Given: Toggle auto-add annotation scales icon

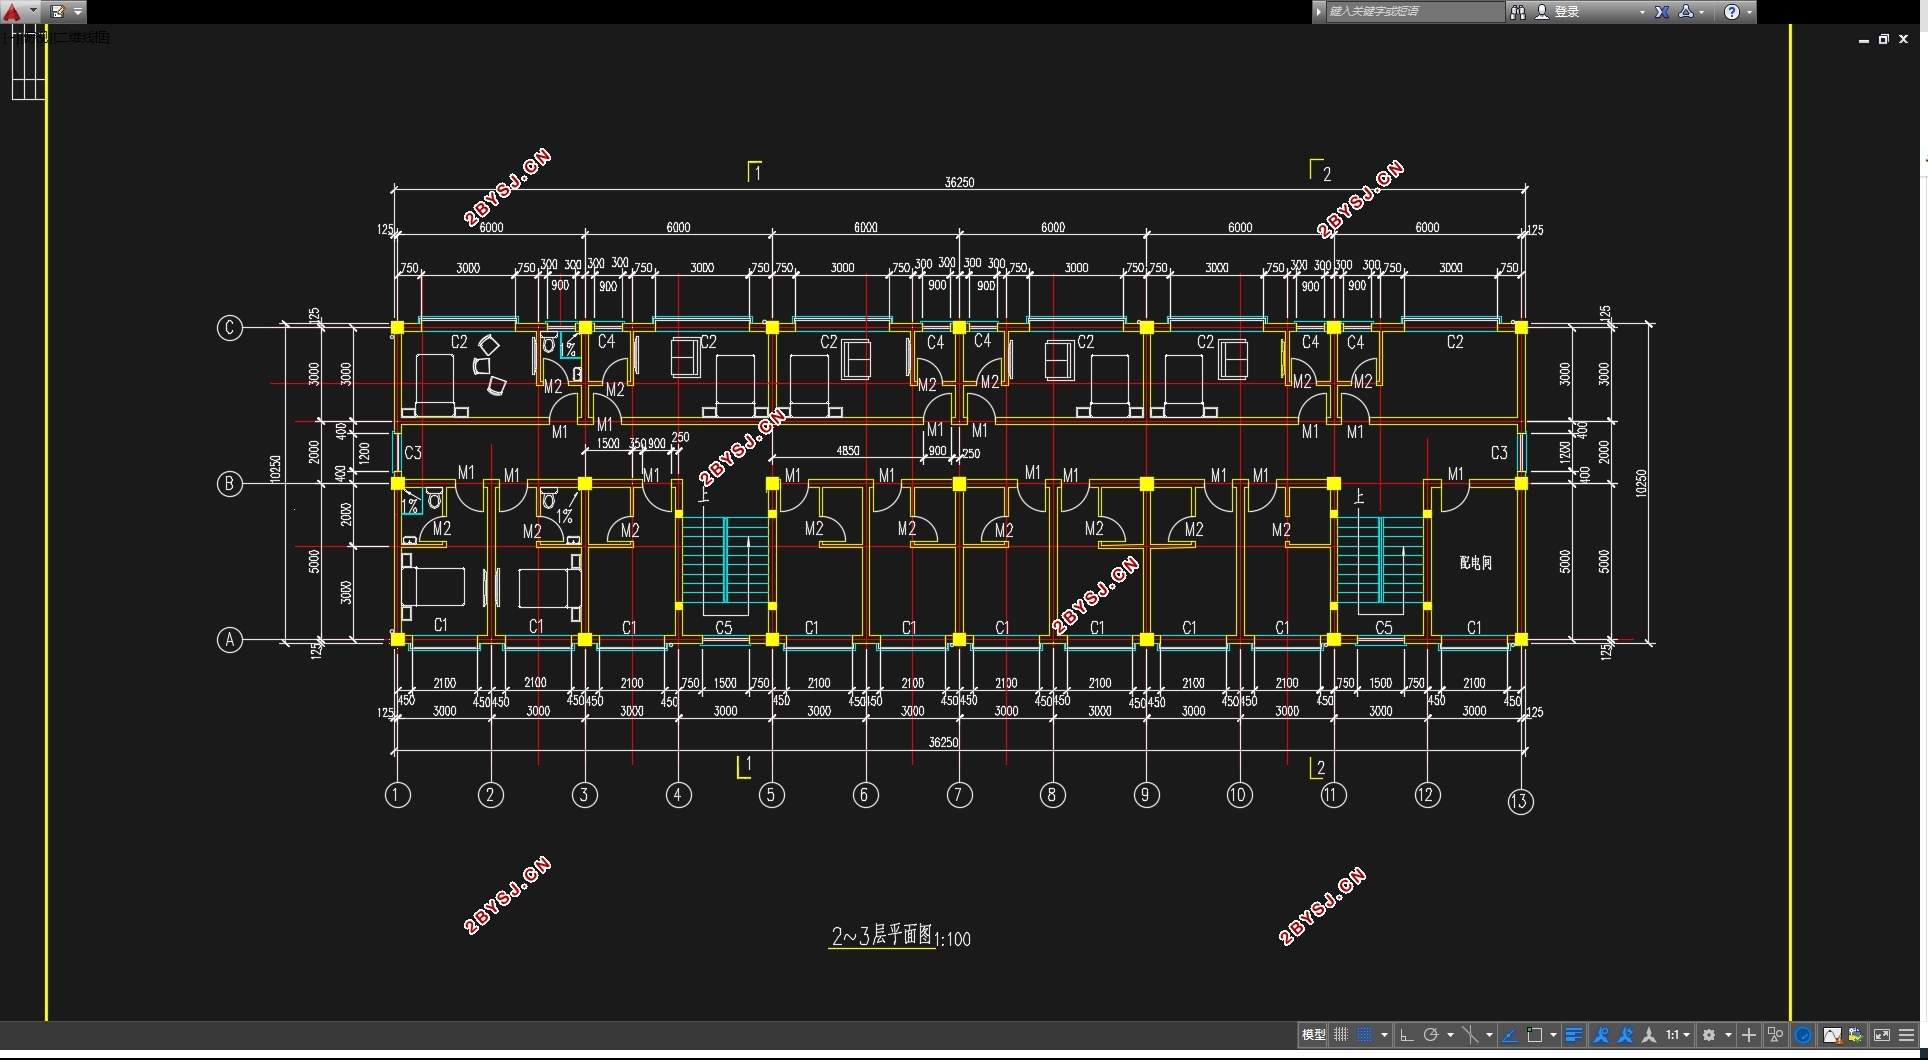Looking at the screenshot, I should click(1625, 1035).
